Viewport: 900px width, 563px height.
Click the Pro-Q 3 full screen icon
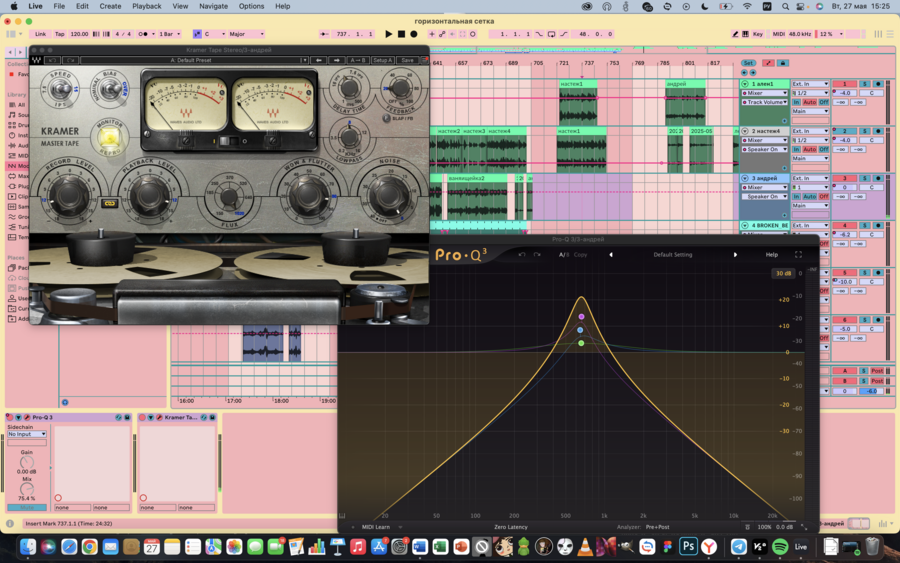798,255
